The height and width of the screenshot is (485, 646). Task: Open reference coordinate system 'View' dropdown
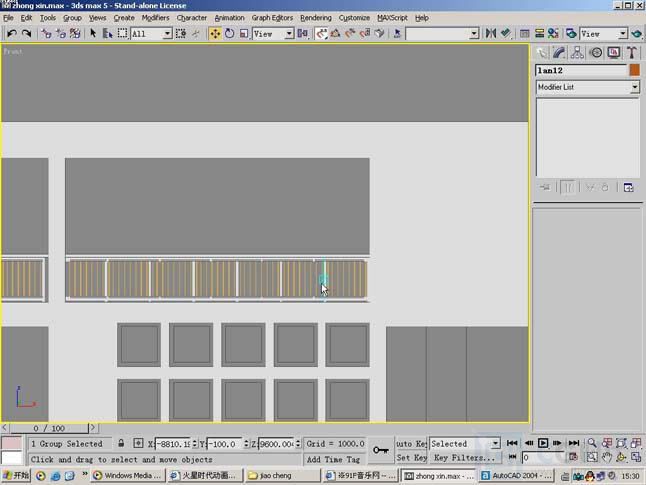pos(289,33)
